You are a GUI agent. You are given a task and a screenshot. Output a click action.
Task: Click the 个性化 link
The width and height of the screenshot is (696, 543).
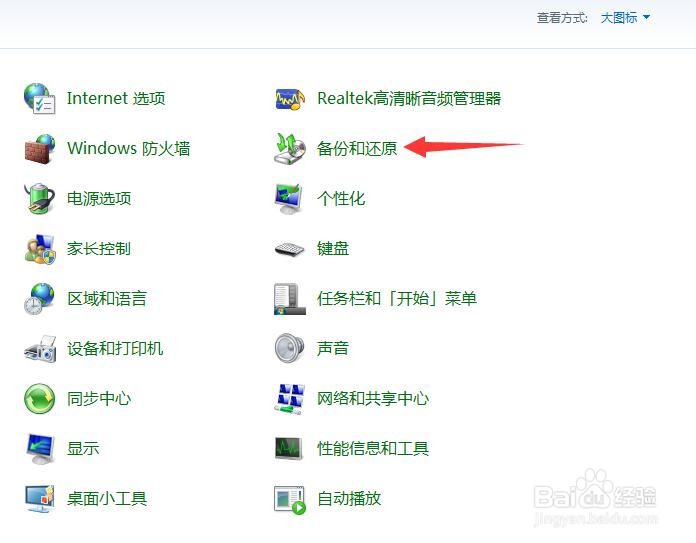341,198
